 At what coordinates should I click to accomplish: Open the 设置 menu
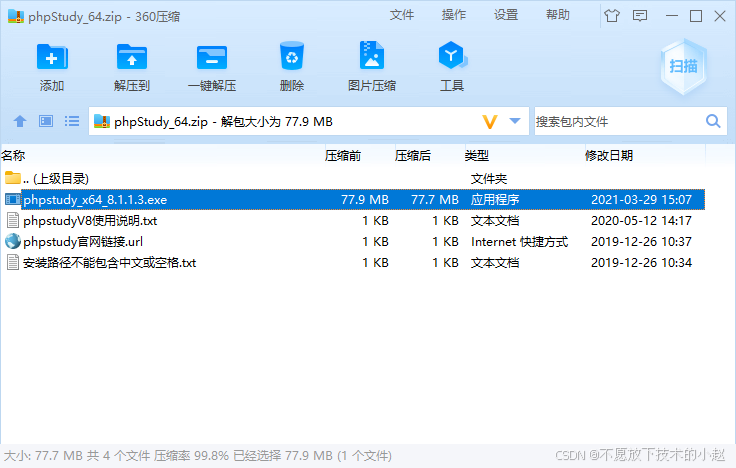pos(506,15)
